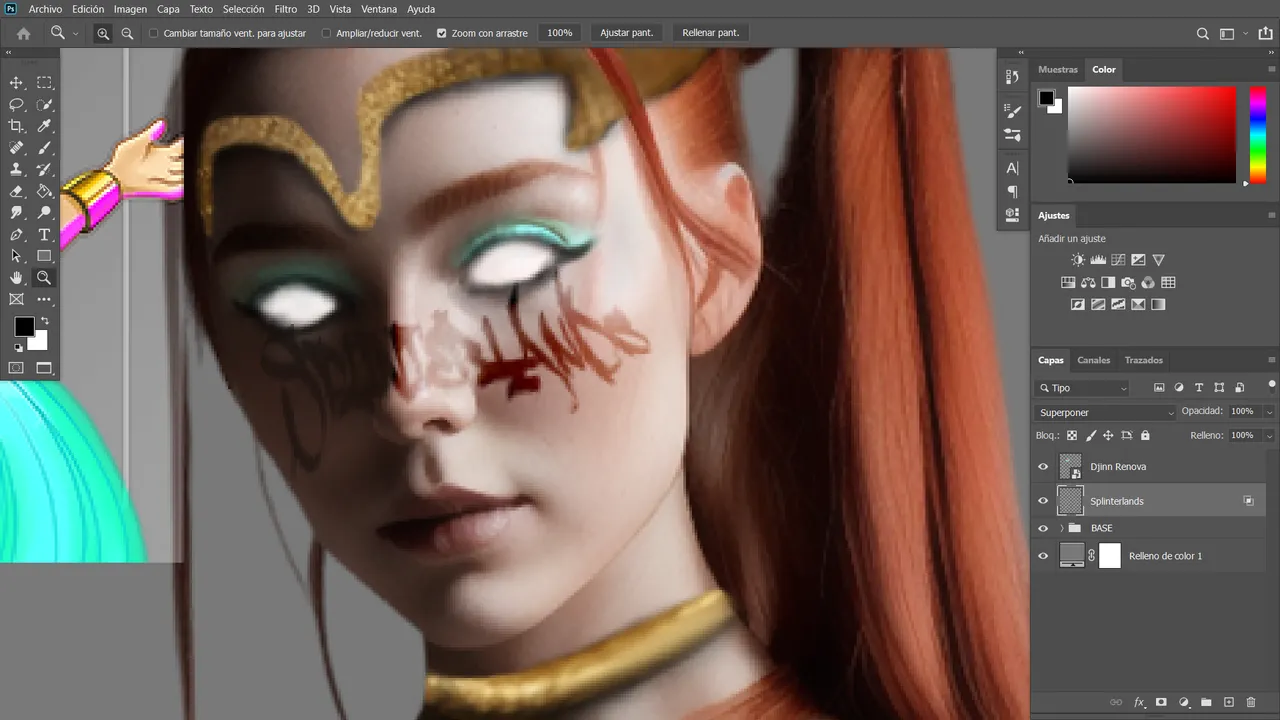Click the delete layer trash icon
This screenshot has width=1280, height=720.
pos(1251,703)
